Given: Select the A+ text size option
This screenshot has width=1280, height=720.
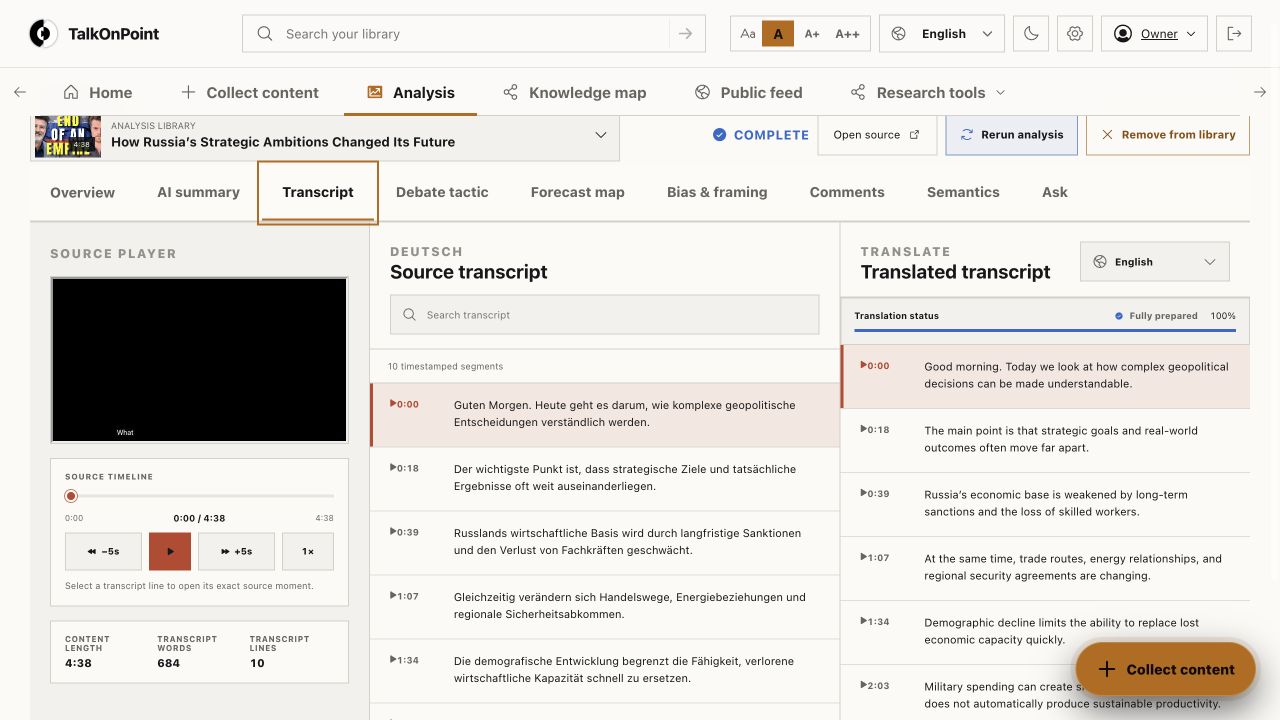Looking at the screenshot, I should [812, 34].
